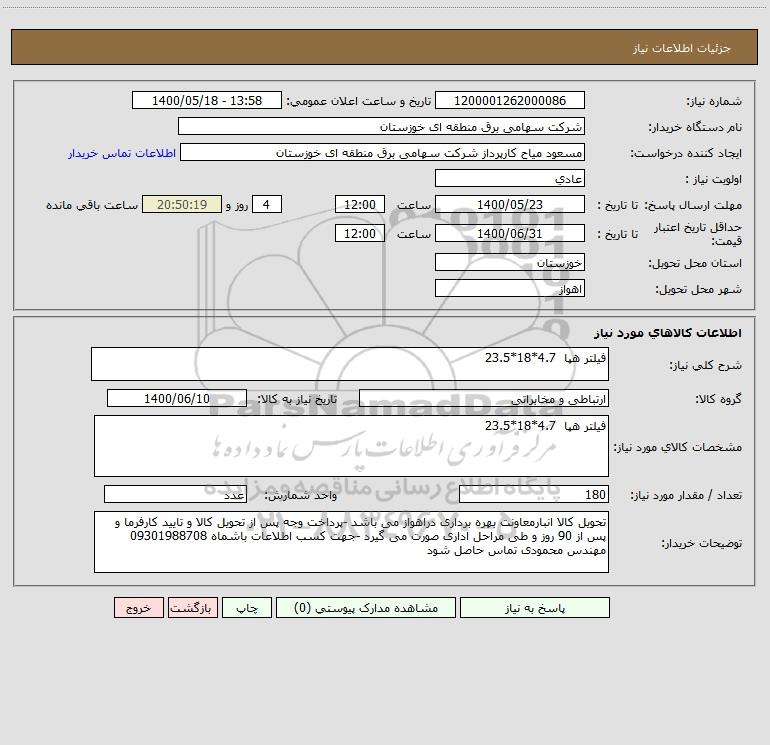770x745 pixels.
Task: Open اطلاعات تماس خریدار link
Action: [122, 153]
